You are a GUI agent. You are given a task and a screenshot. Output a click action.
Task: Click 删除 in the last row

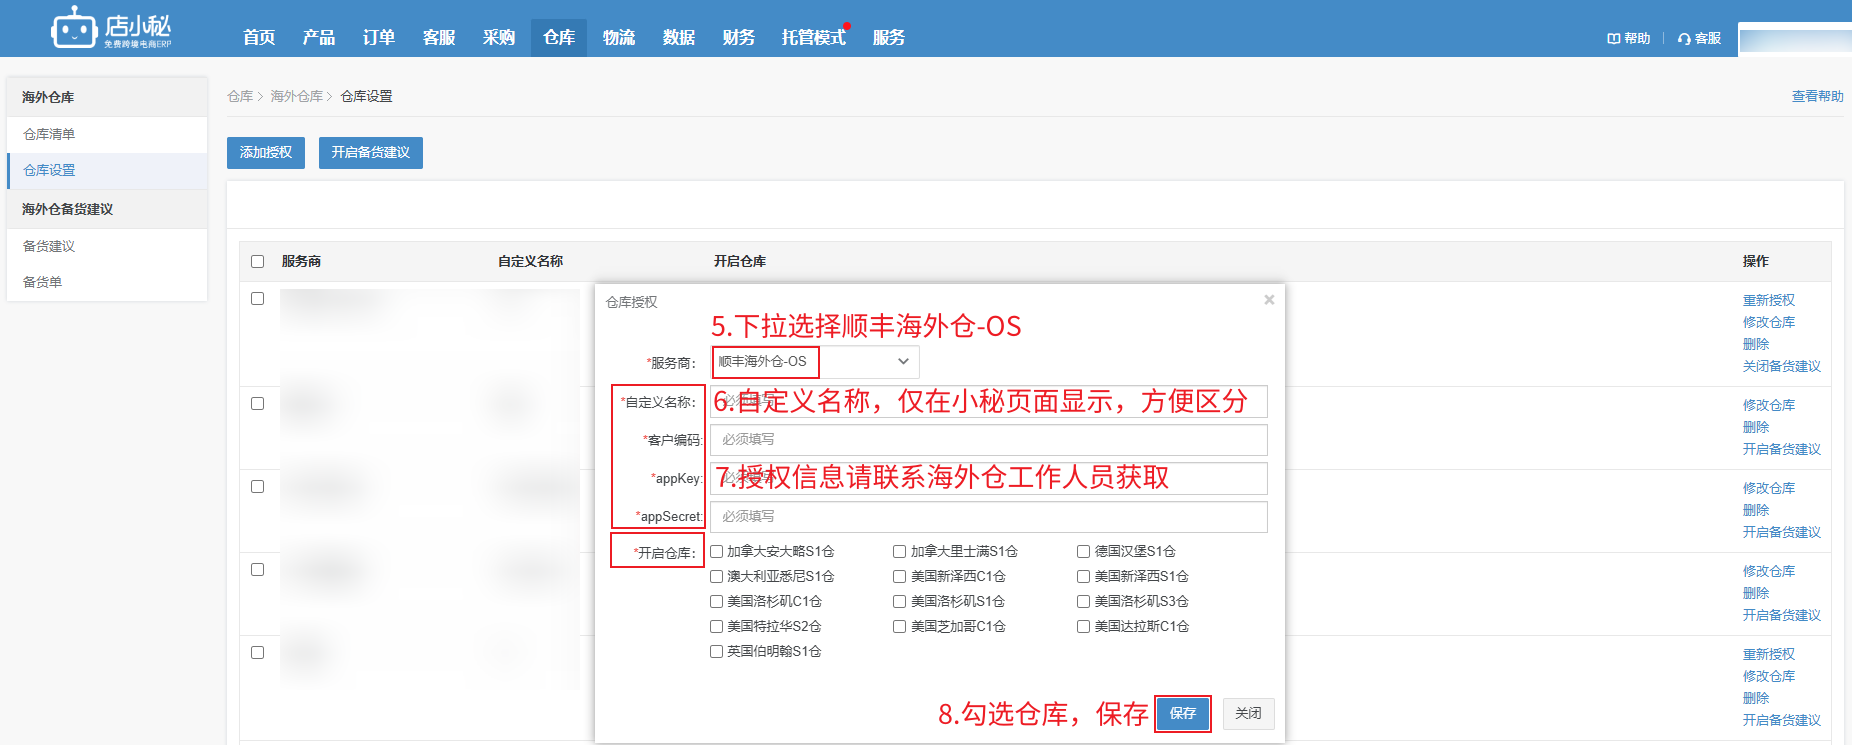pyautogui.click(x=1756, y=698)
